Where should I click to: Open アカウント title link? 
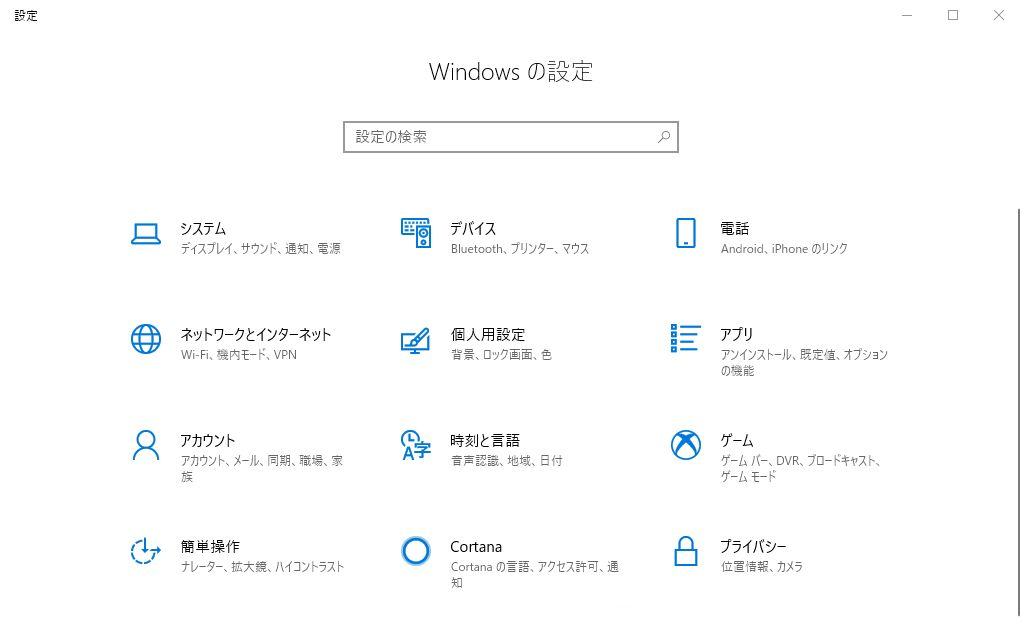point(207,441)
